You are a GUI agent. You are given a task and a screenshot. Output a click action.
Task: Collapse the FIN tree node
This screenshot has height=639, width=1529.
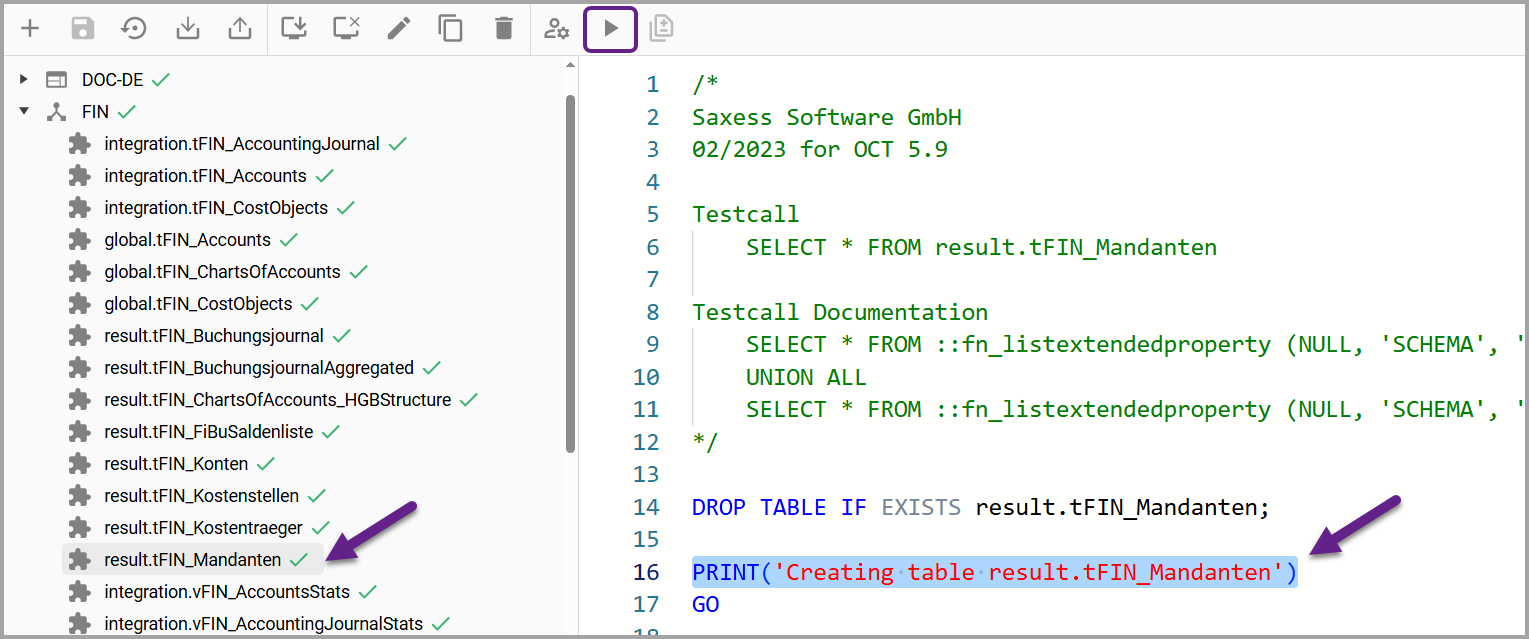pyautogui.click(x=24, y=111)
